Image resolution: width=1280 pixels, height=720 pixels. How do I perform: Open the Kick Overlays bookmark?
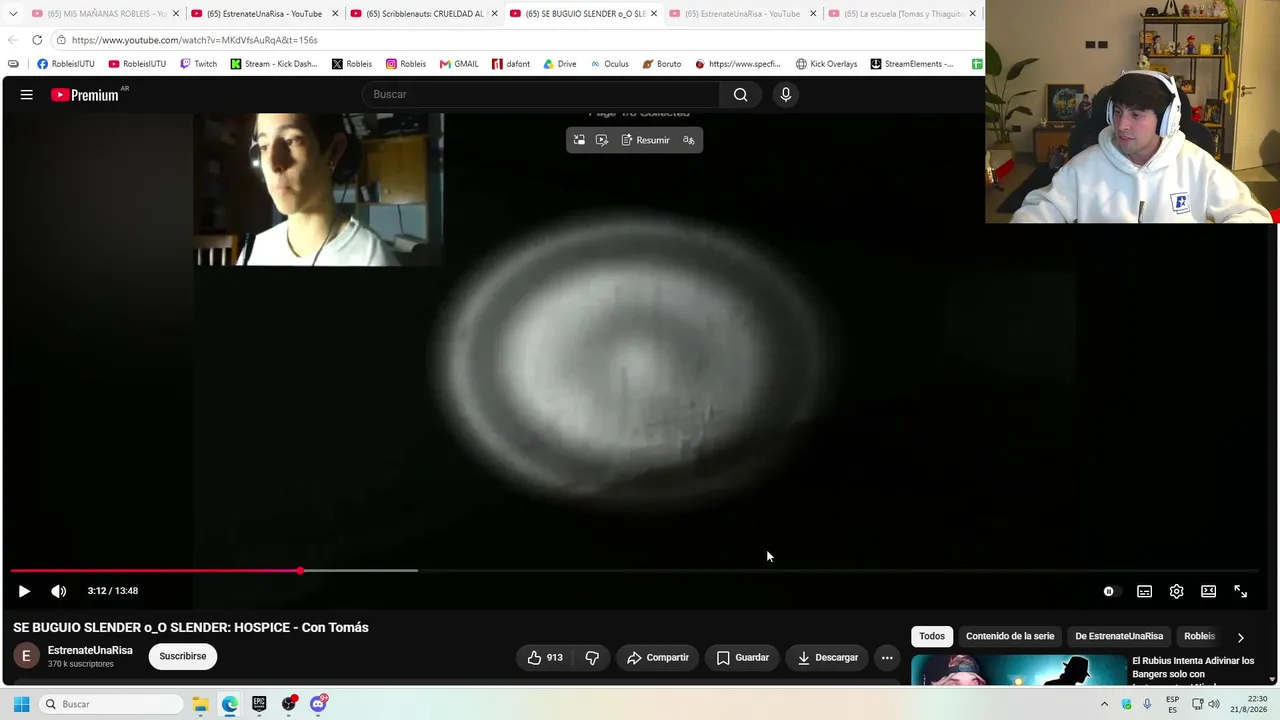click(826, 64)
